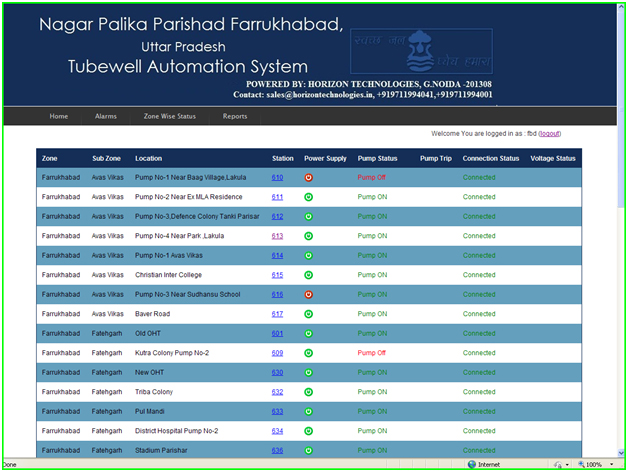Open the Reports menu
The height and width of the screenshot is (471, 626).
[x=235, y=116]
